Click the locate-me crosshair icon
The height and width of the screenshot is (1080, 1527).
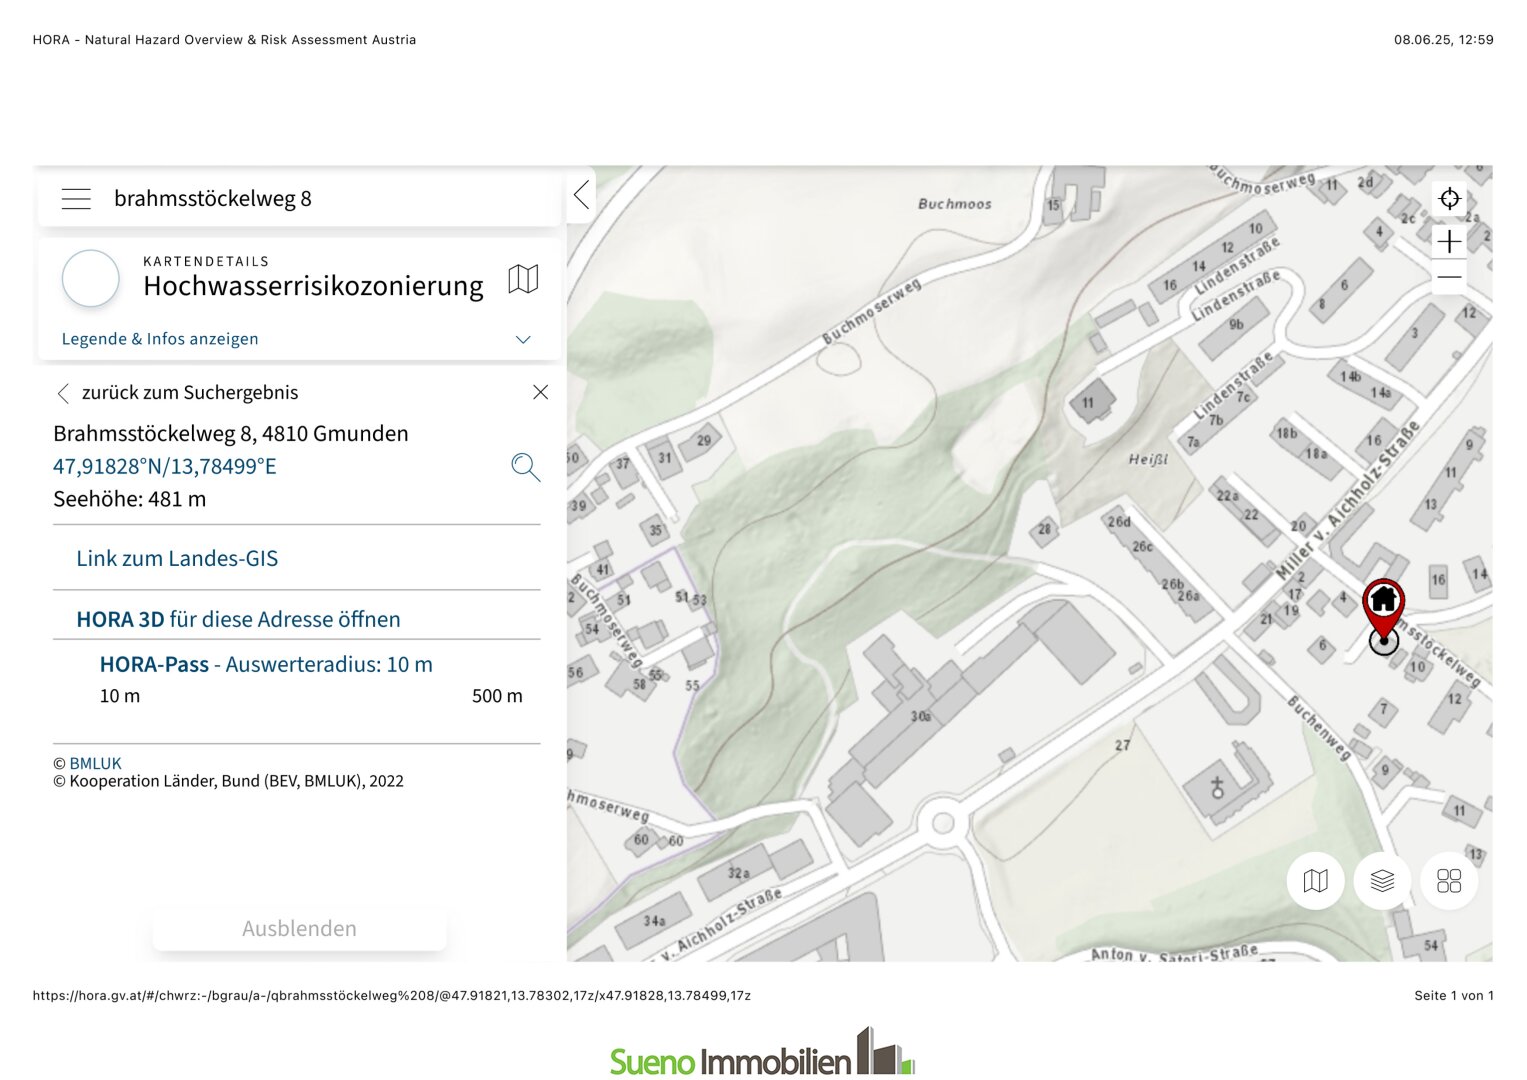tap(1449, 199)
